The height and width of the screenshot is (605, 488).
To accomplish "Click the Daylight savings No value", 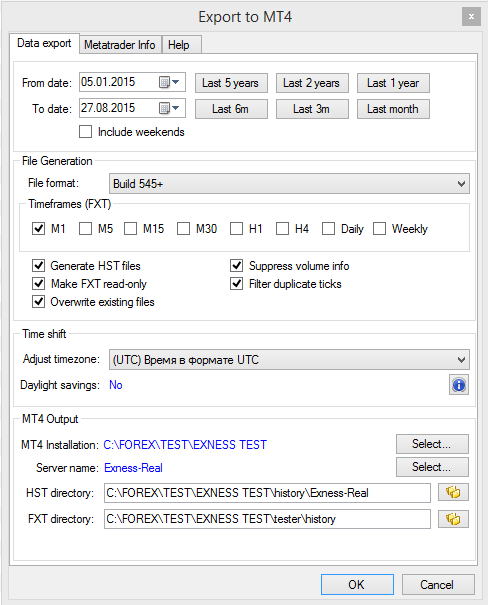I will point(116,385).
